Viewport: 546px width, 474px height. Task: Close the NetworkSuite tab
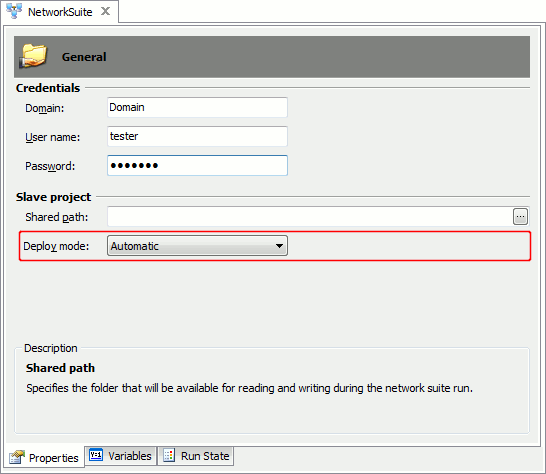click(106, 11)
